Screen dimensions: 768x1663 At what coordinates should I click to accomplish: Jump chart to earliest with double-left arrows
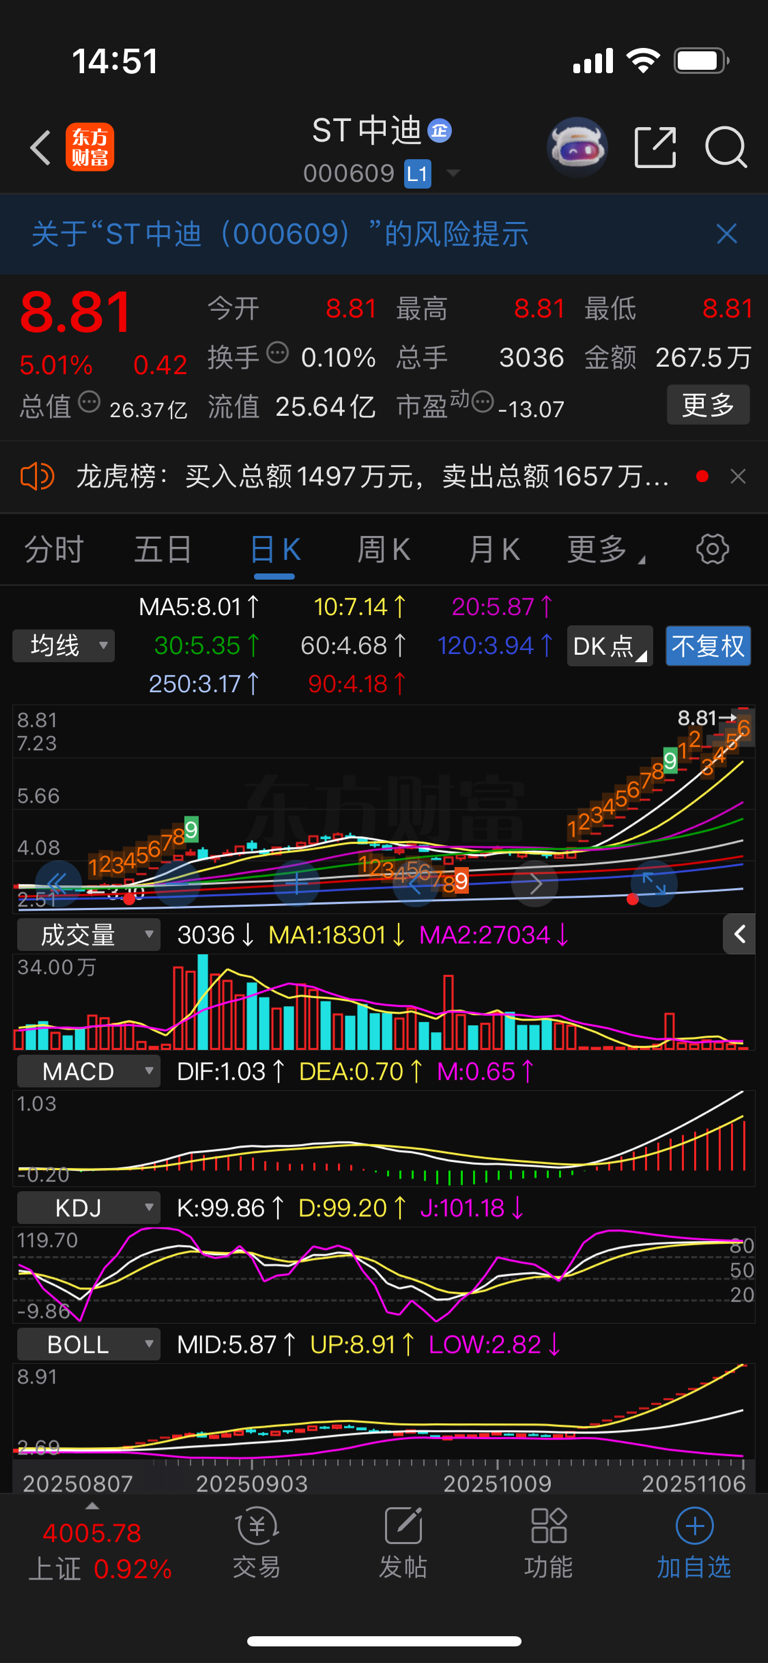tap(58, 884)
